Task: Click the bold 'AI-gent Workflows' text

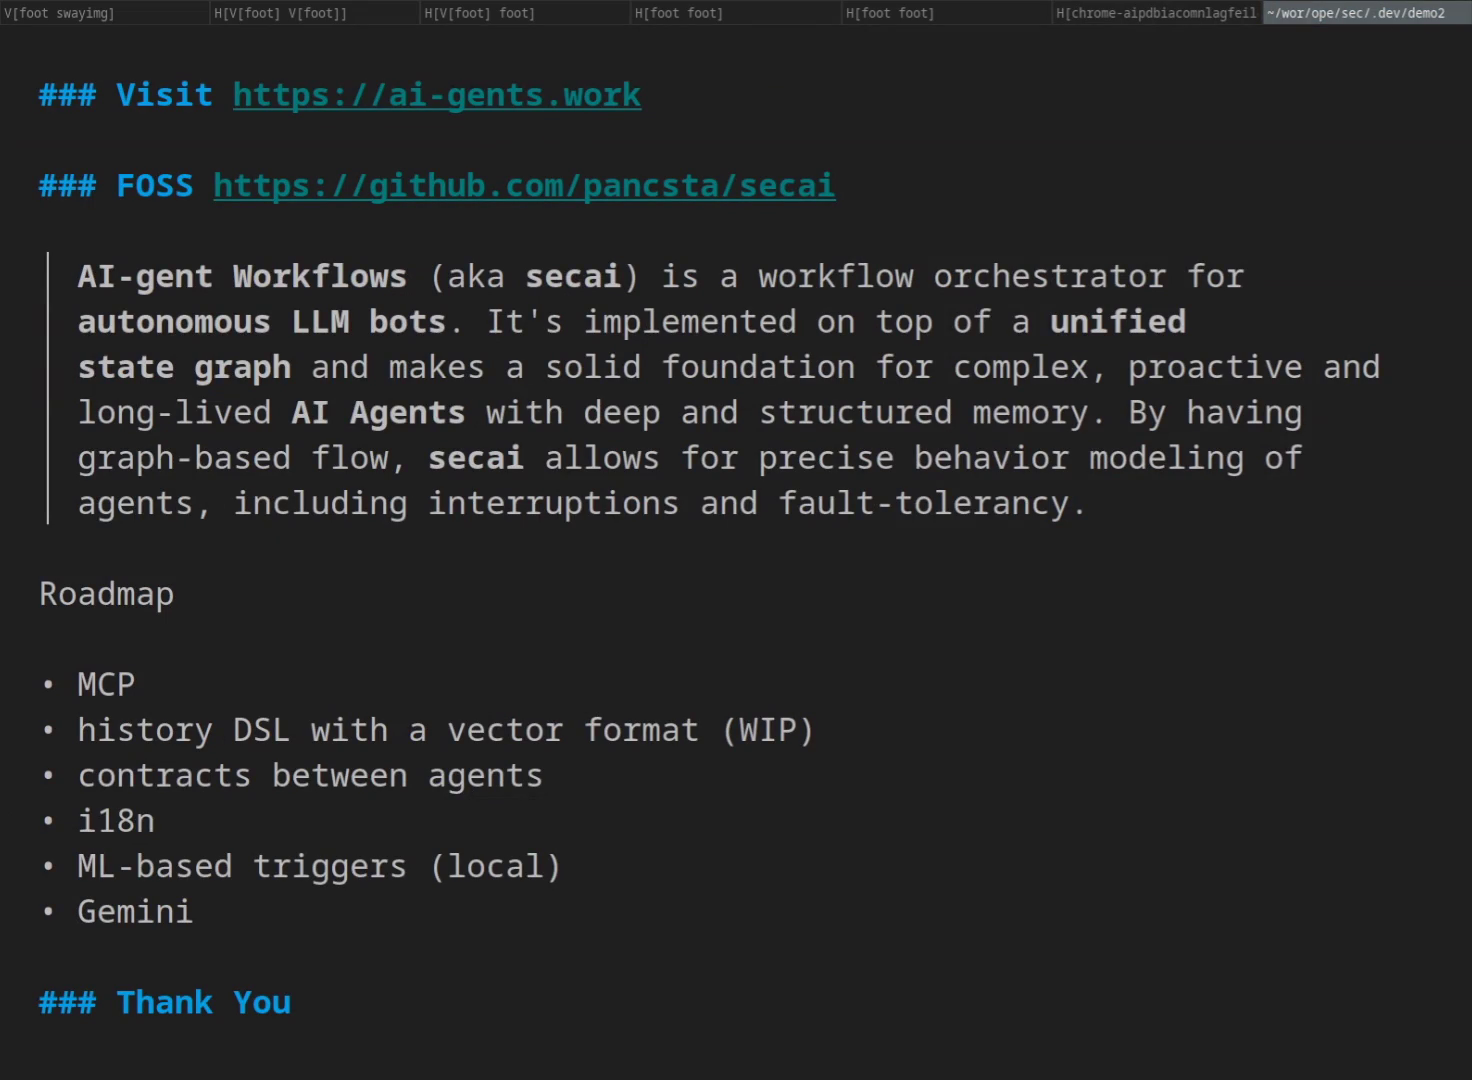Action: (x=242, y=277)
